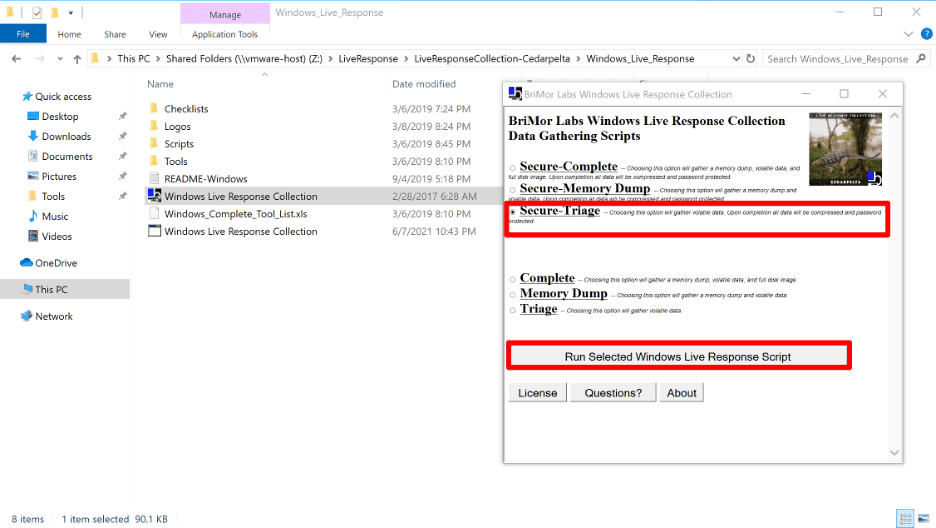Viewport: 936px width, 528px height.
Task: Switch to details view layout icon
Action: pos(905,518)
